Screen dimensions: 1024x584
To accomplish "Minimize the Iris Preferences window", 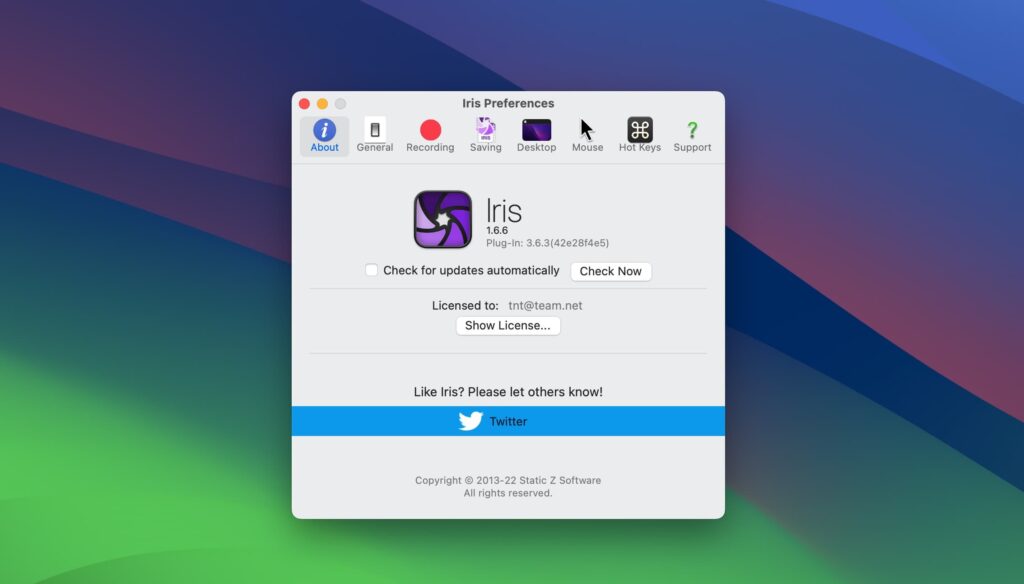I will coord(320,103).
